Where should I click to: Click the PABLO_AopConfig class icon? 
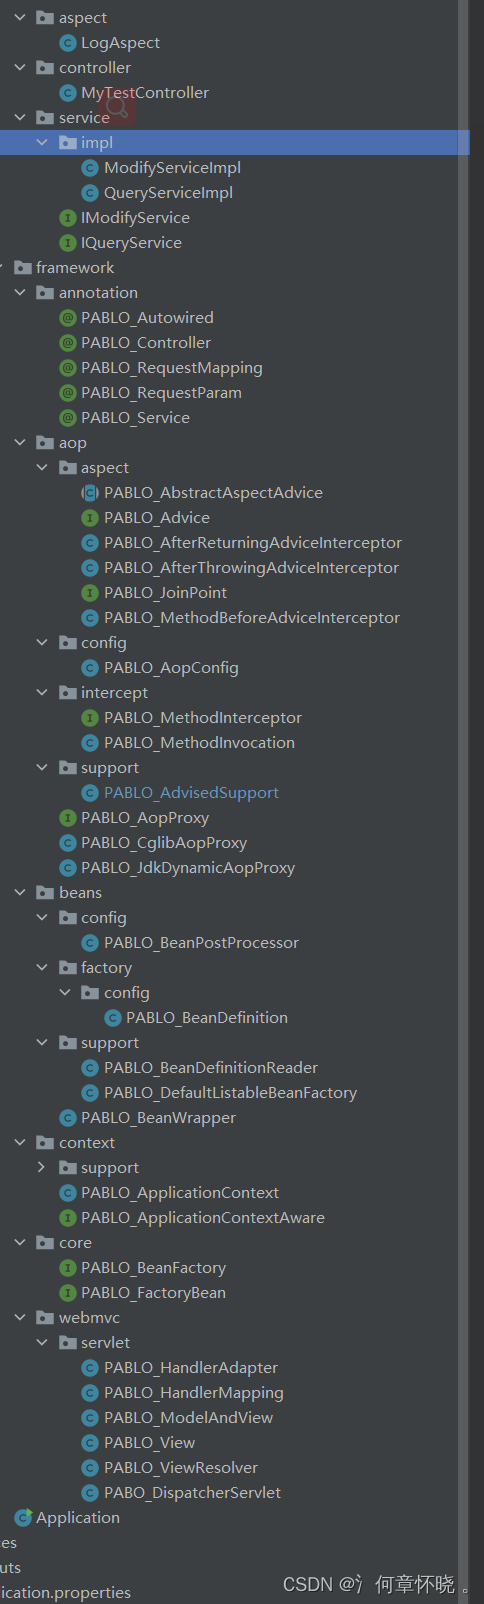(90, 668)
